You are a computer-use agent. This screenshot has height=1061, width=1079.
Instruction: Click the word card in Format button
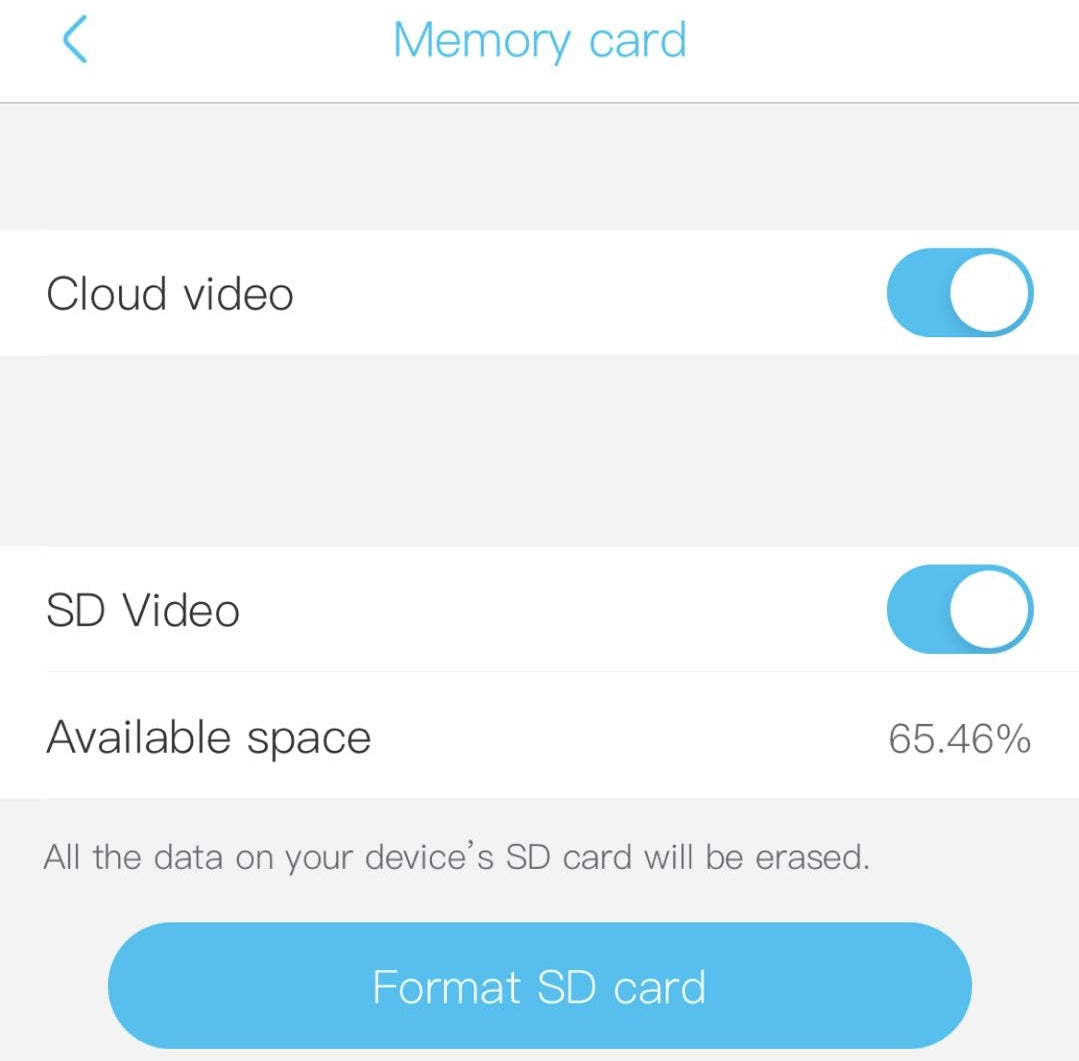(x=659, y=987)
